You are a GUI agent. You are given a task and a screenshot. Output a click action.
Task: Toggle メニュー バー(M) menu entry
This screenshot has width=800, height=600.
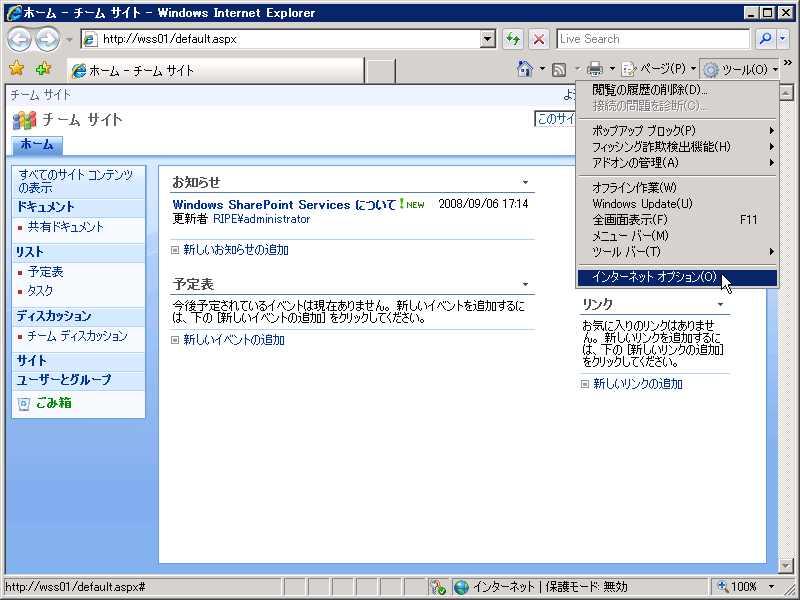click(678, 236)
